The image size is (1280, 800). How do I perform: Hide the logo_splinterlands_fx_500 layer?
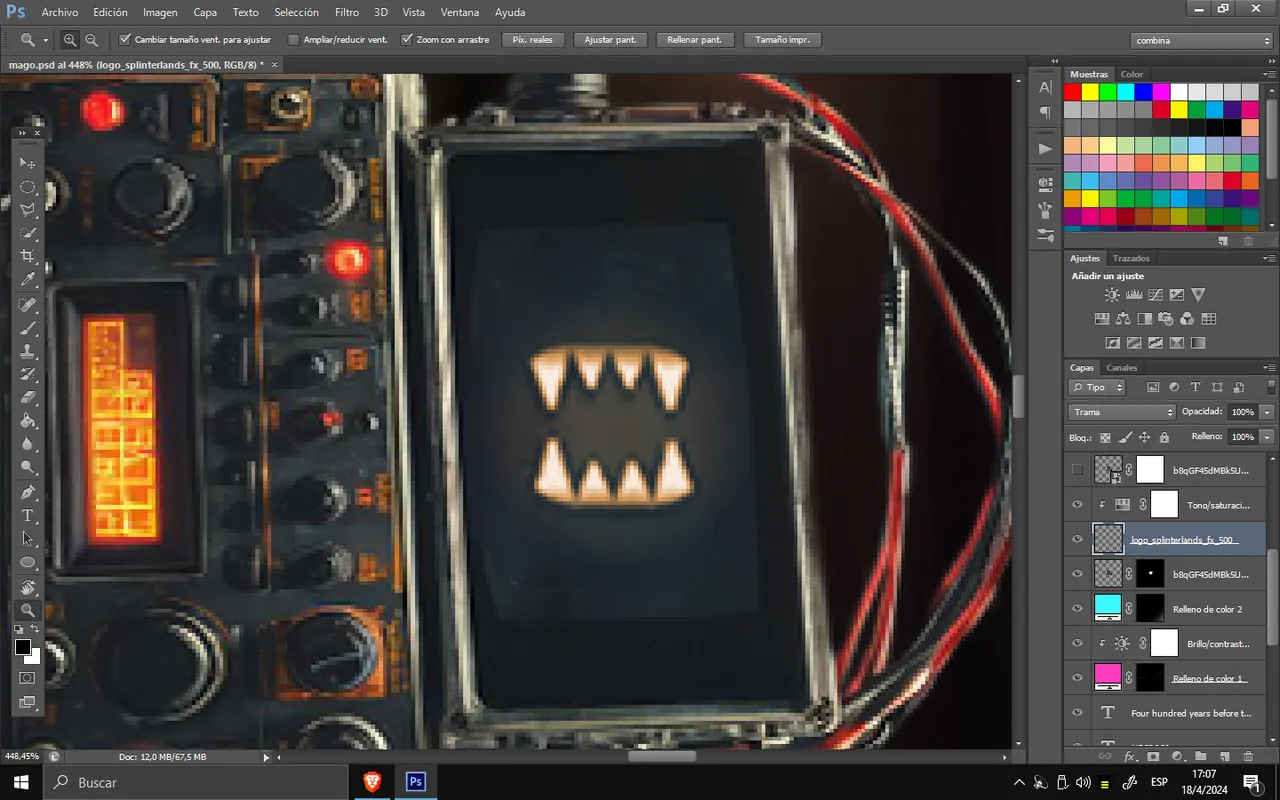[x=1077, y=539]
